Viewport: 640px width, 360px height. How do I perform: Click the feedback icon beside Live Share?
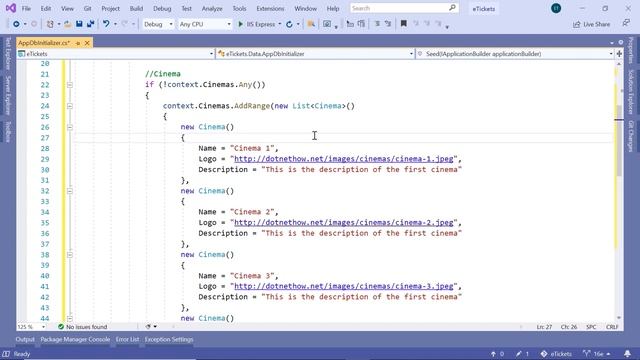626,24
